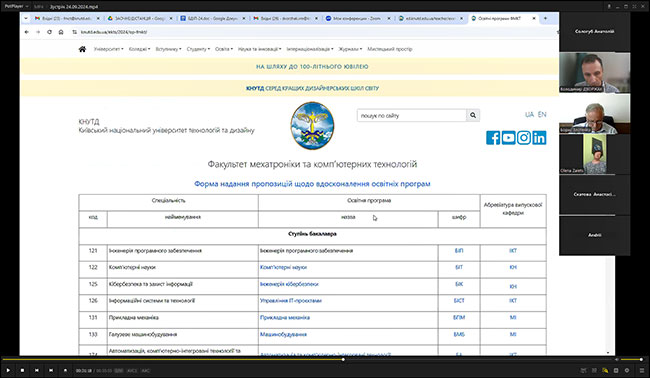Image resolution: width=650 pixels, height=378 pixels.
Task: Switch to the Вхідні (29) Gmail tab
Action: tap(285, 18)
